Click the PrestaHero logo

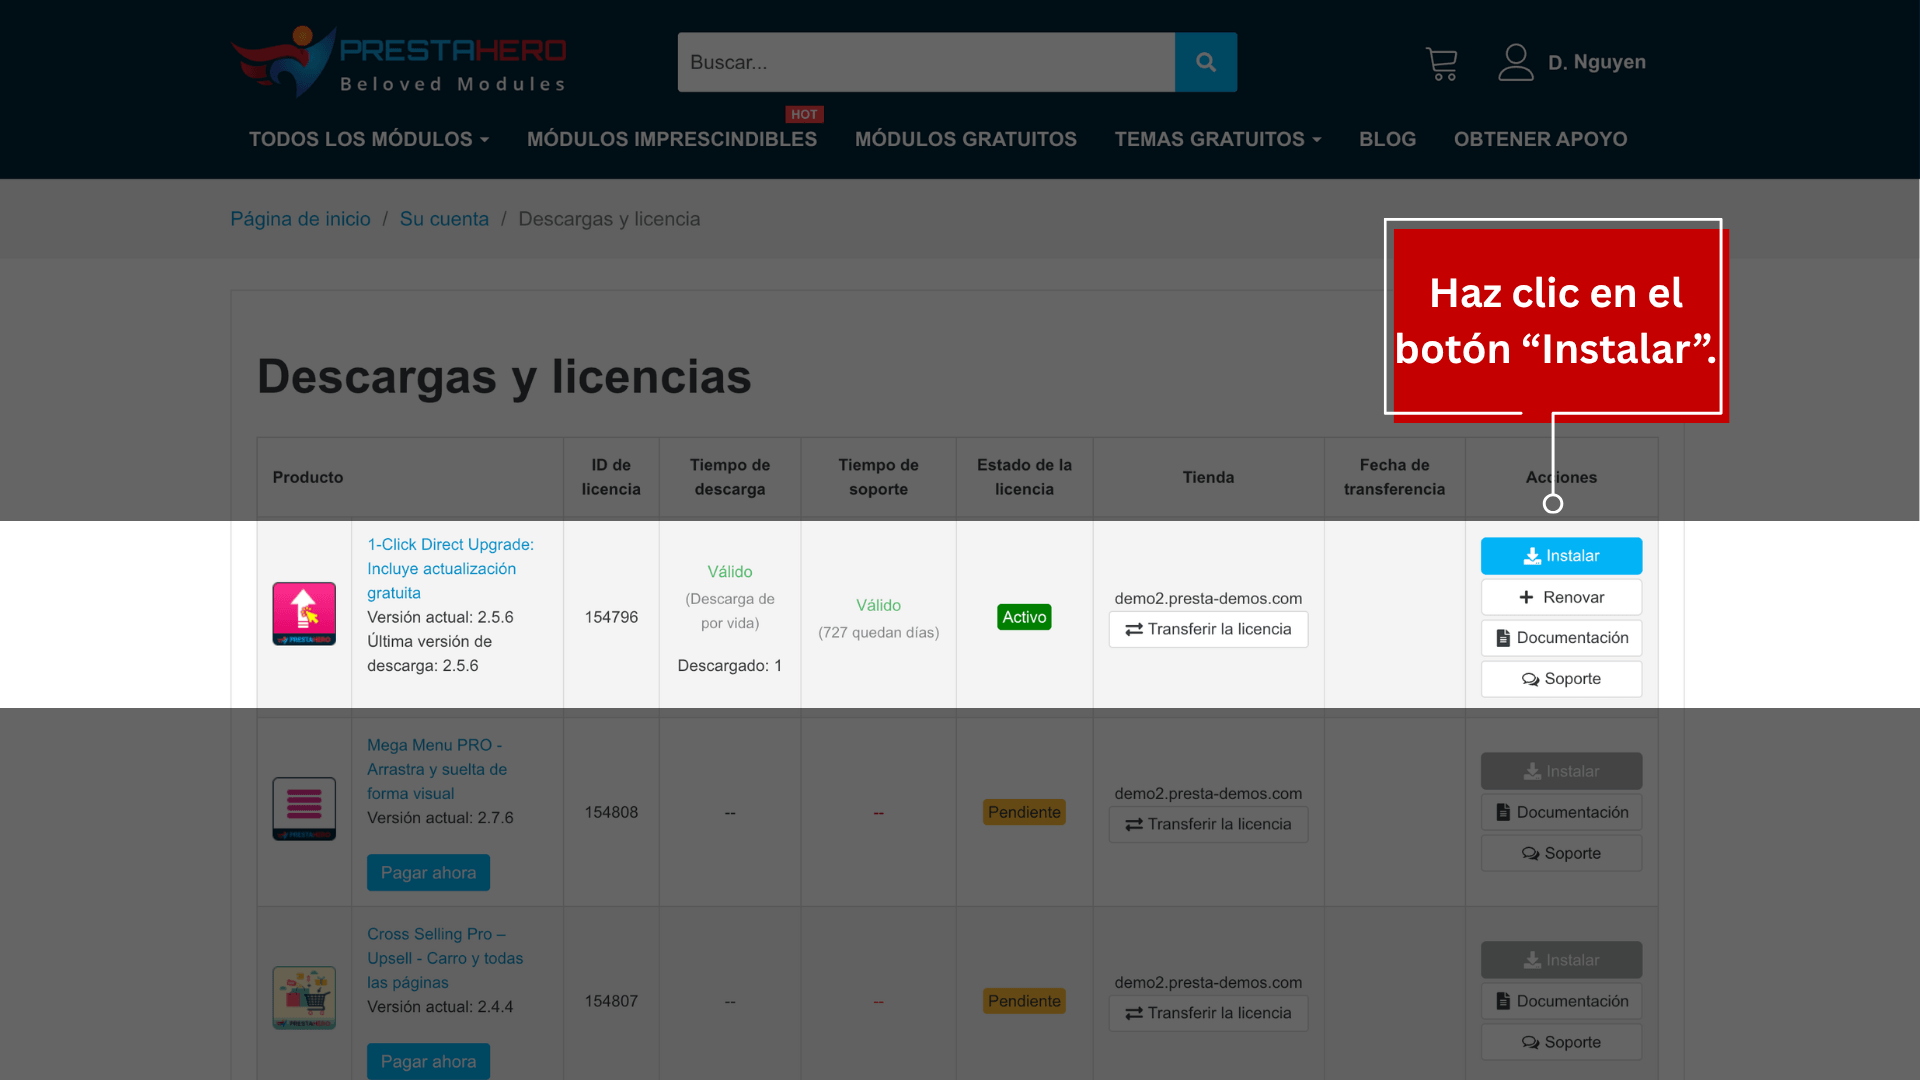tap(398, 62)
